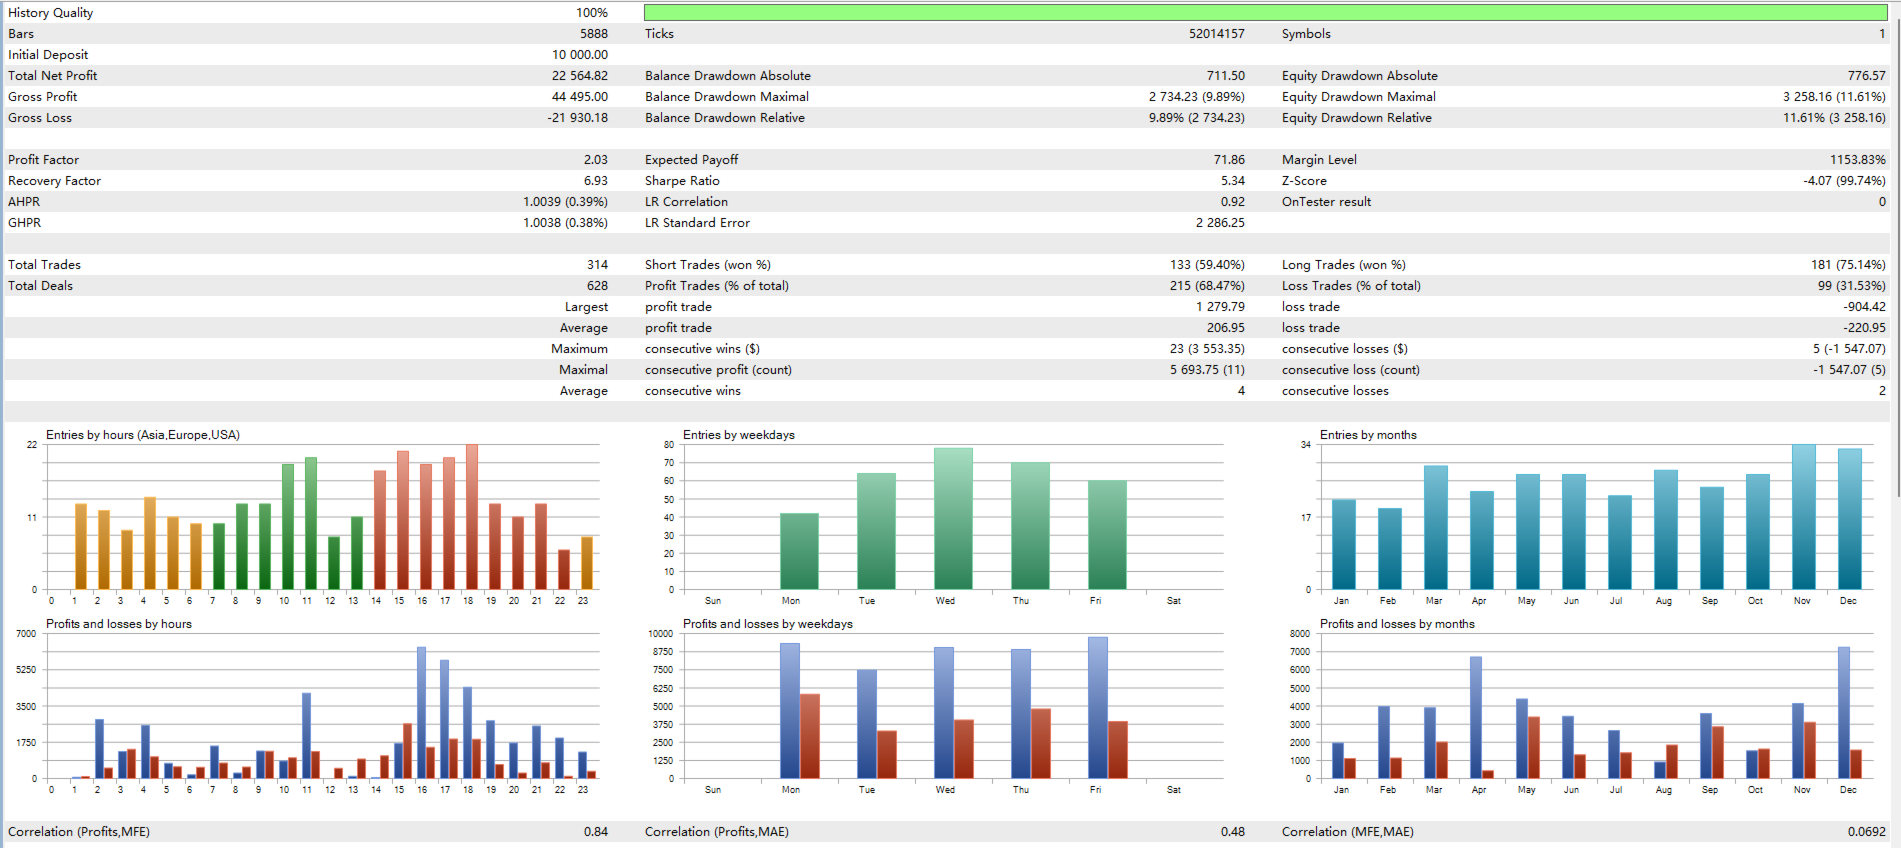This screenshot has height=848, width=1901.
Task: Click the Bars value 5888
Action: (x=593, y=34)
